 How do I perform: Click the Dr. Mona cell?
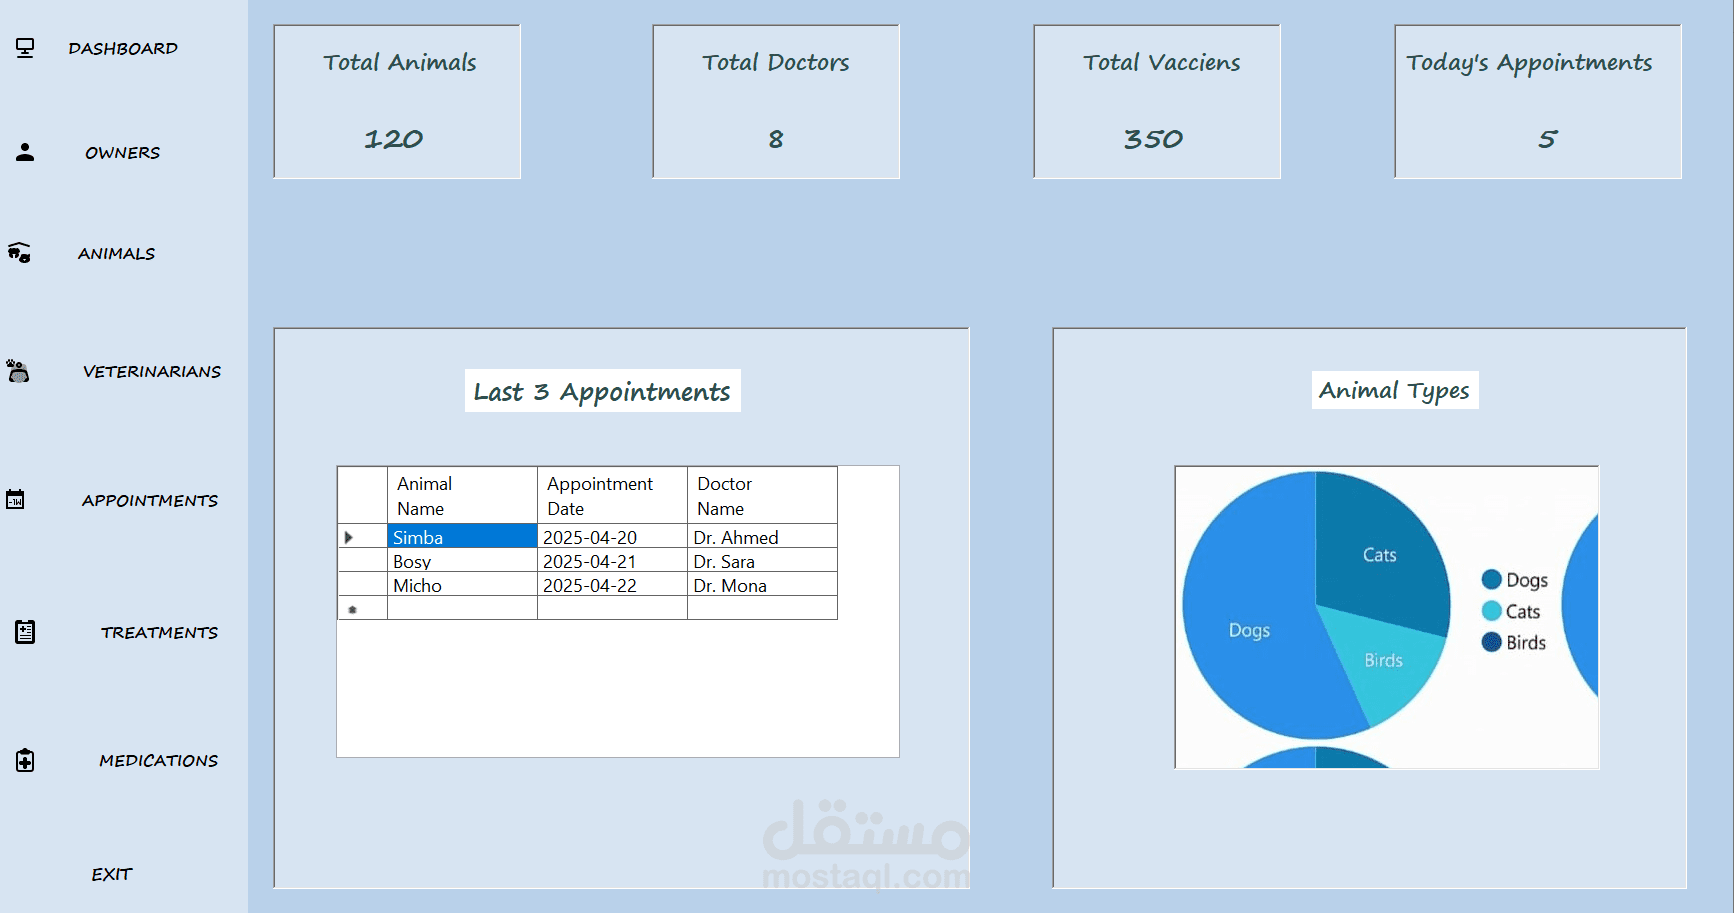click(762, 585)
